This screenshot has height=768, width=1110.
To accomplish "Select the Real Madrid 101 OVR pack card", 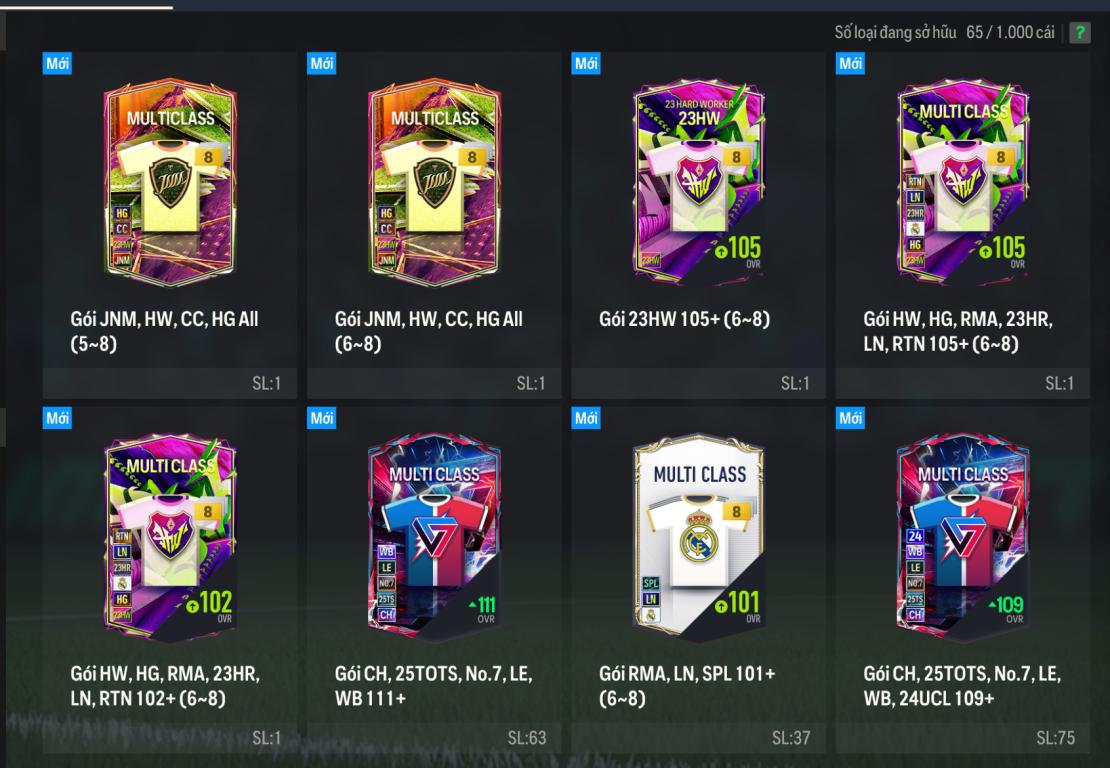I will 699,537.
